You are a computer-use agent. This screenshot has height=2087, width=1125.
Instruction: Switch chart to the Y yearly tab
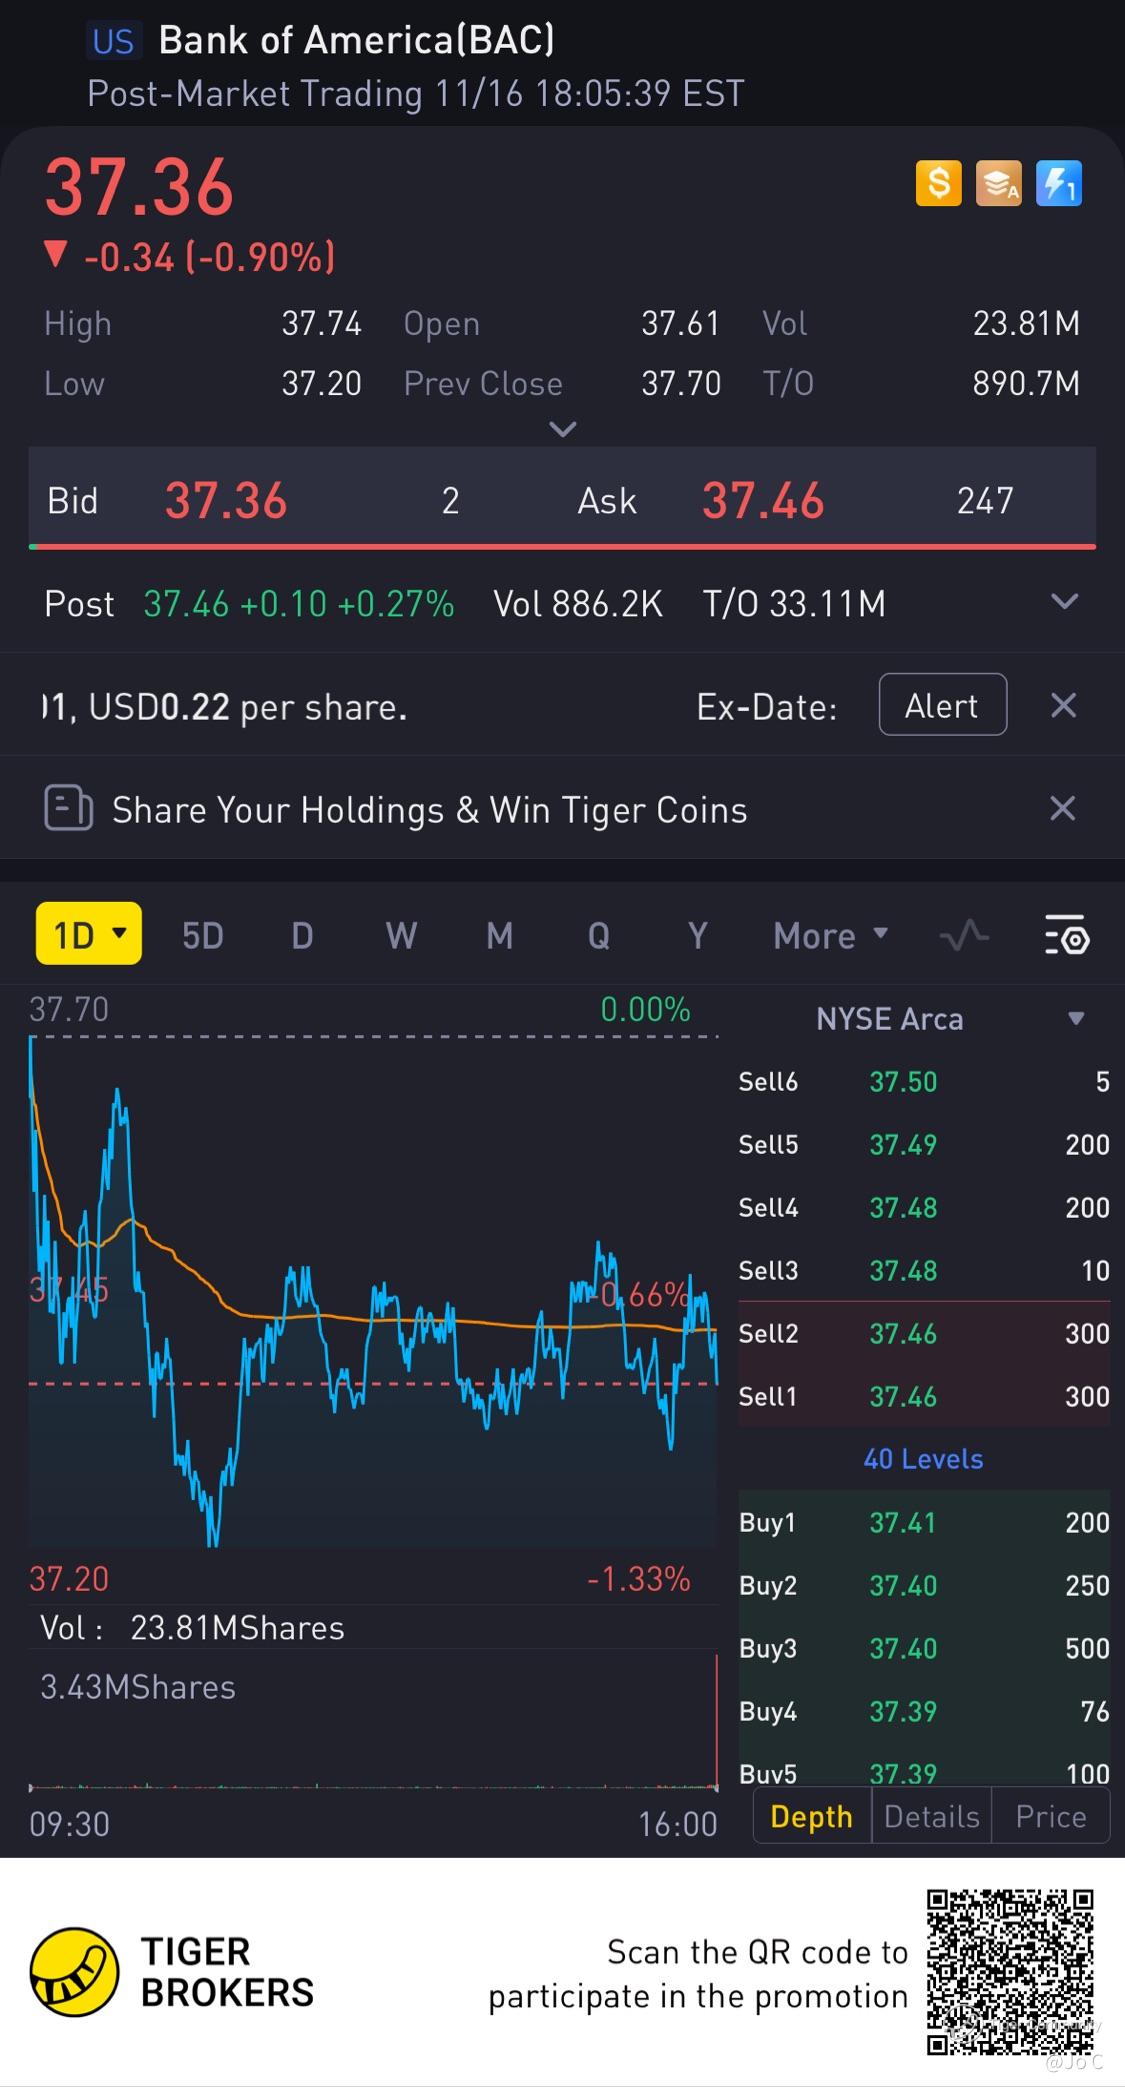[x=697, y=936]
